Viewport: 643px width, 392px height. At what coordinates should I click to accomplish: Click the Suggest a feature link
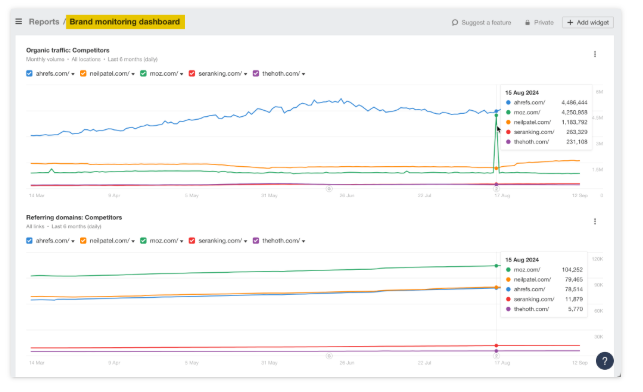[x=481, y=22]
